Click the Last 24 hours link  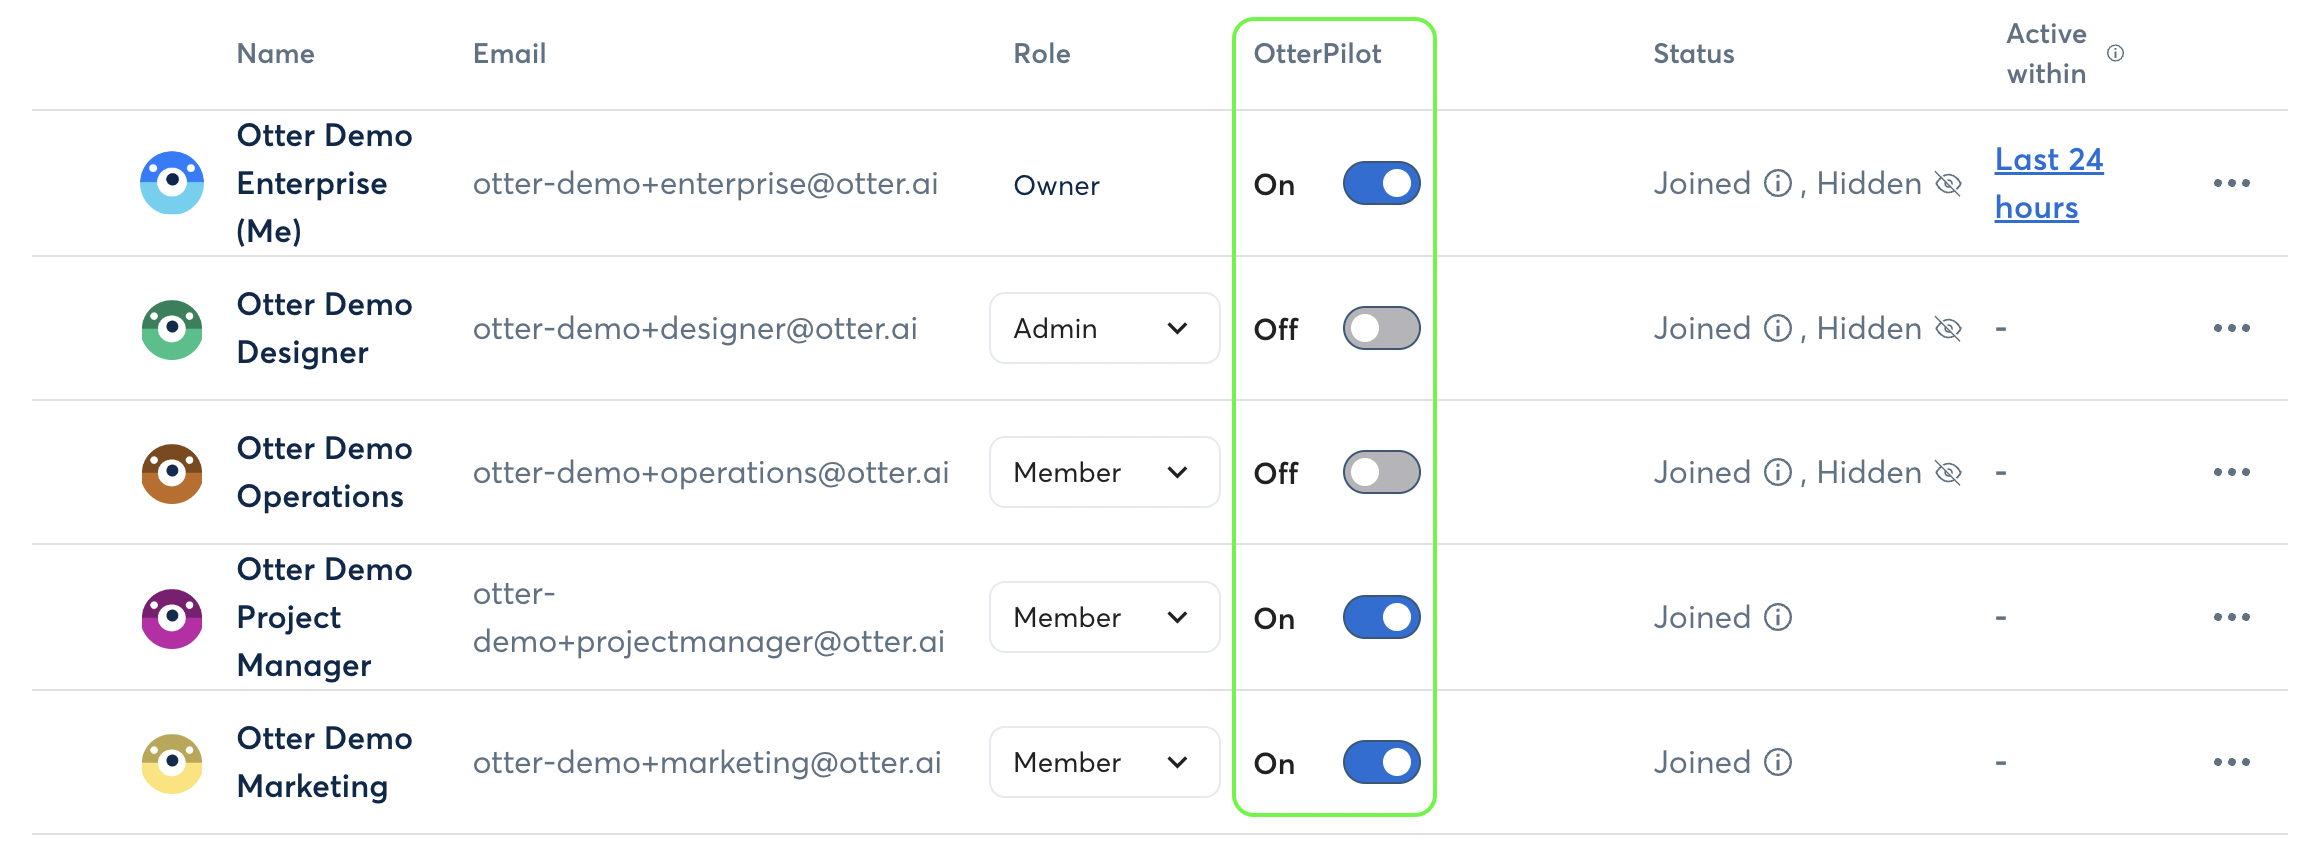coord(2047,183)
